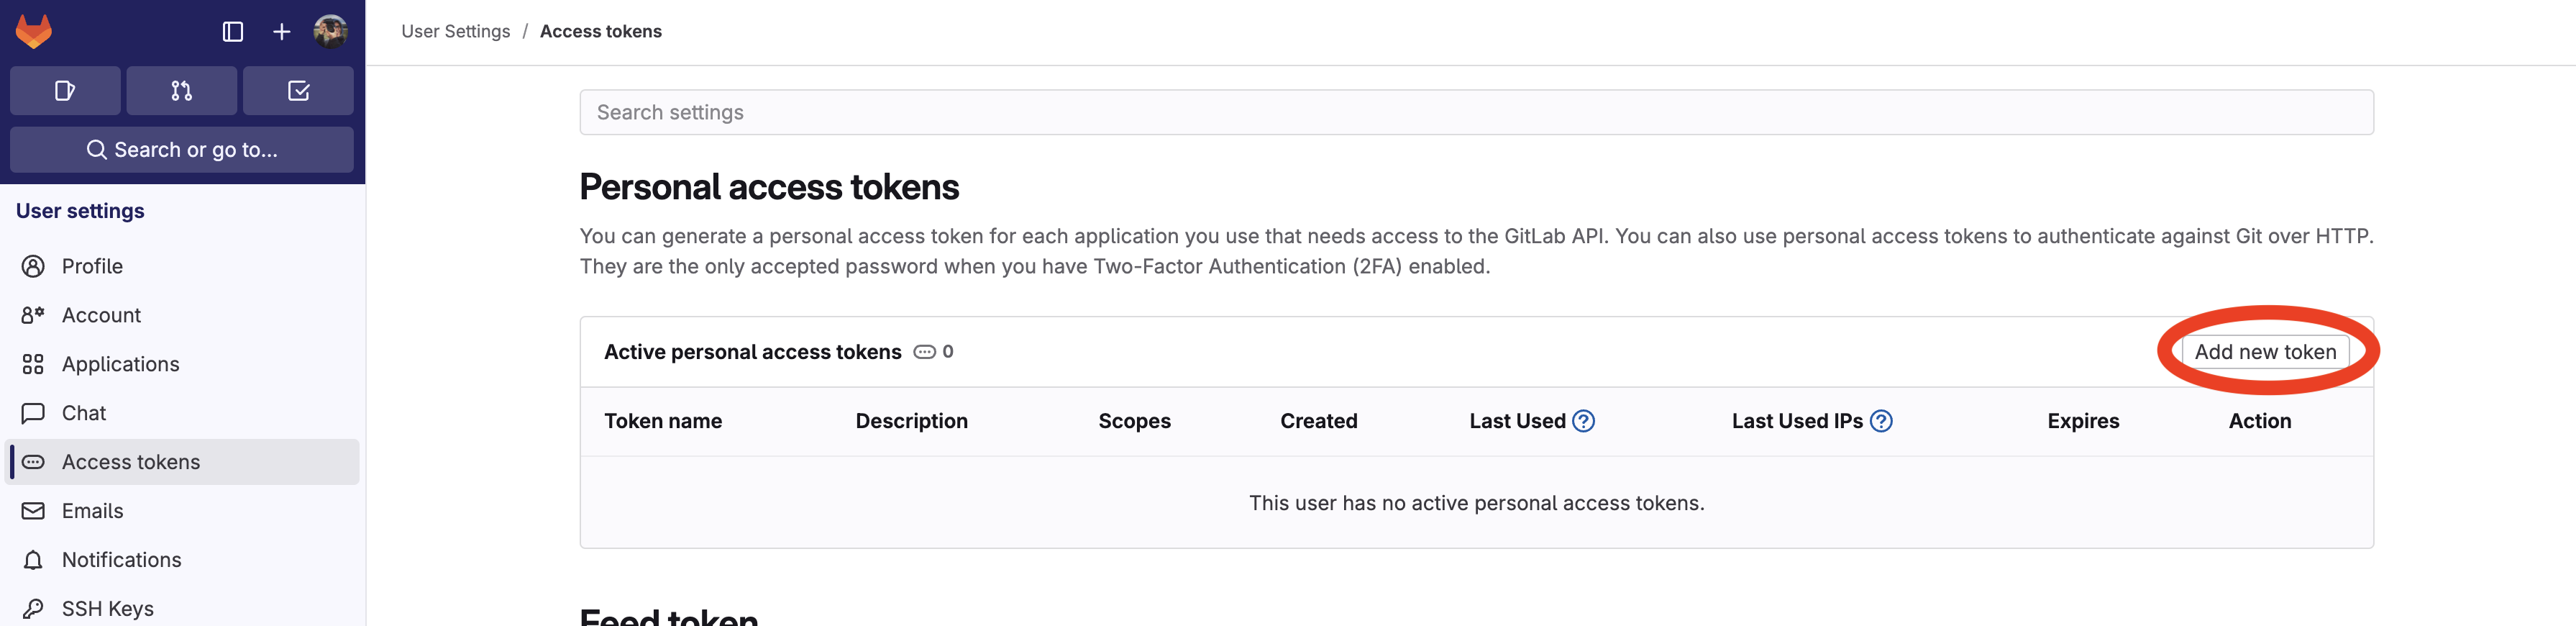Viewport: 2576px width, 626px height.
Task: Select Chat from user settings
Action: (x=84, y=413)
